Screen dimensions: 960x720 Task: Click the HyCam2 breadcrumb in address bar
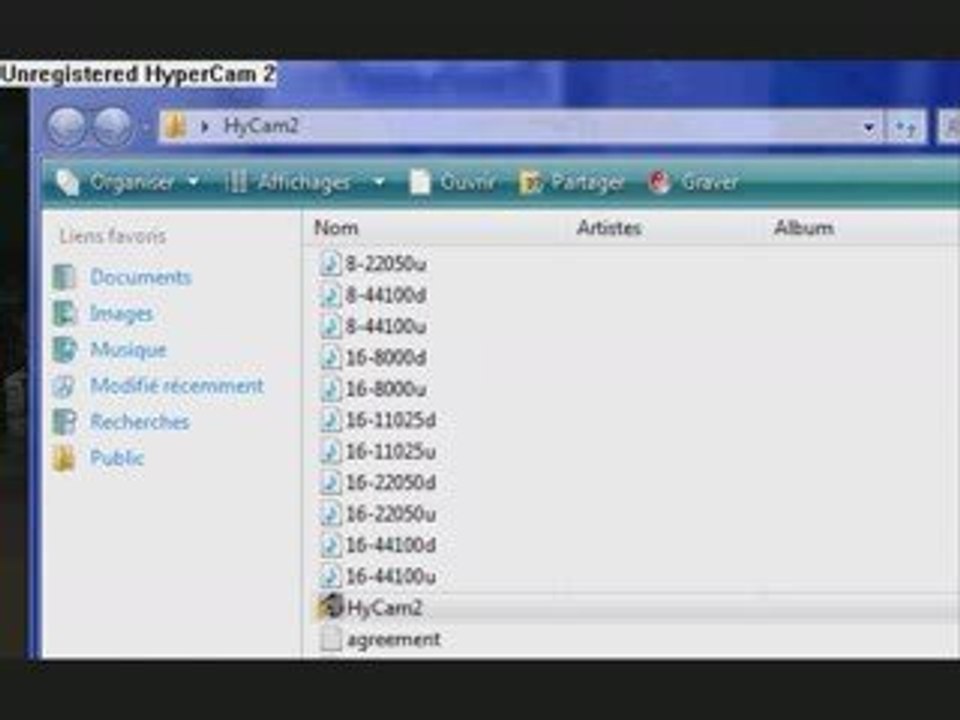[261, 126]
